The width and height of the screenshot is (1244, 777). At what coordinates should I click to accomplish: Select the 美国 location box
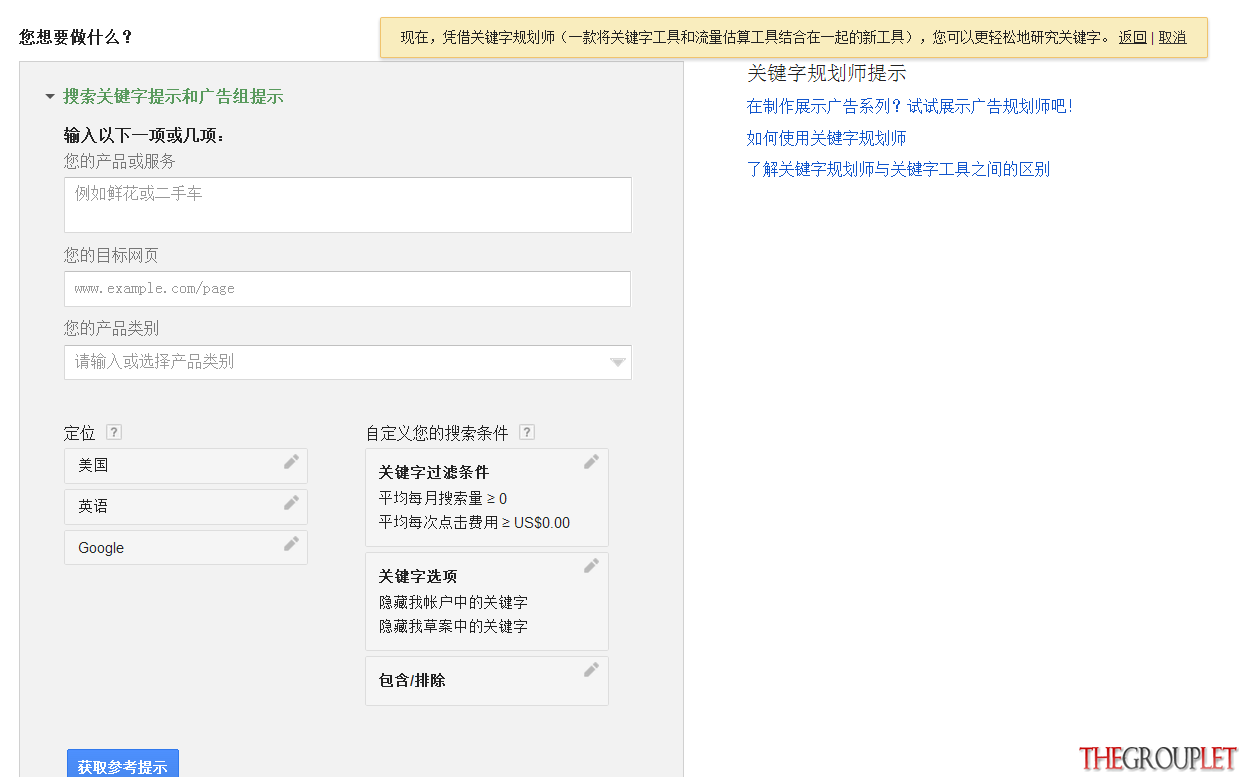point(186,466)
